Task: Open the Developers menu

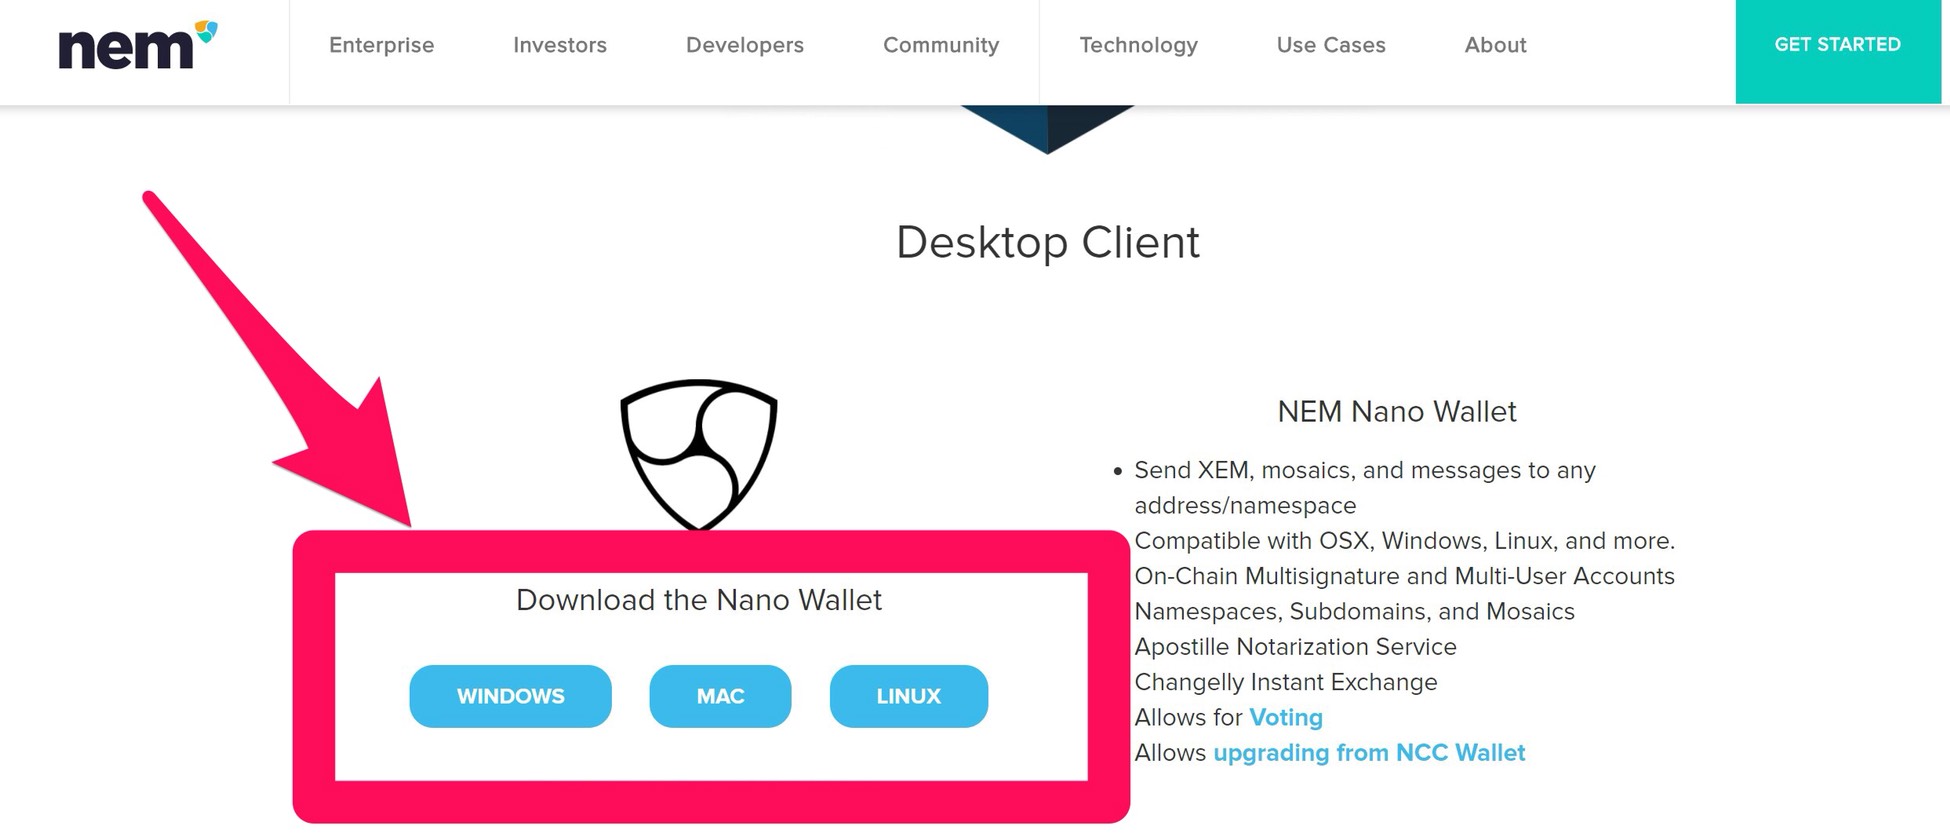Action: [745, 45]
